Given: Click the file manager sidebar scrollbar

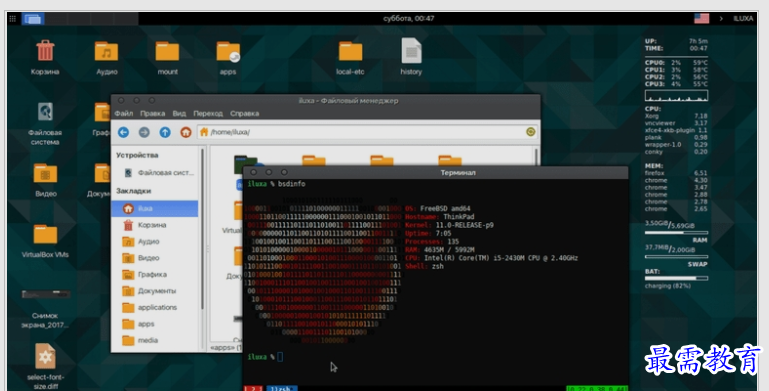Looking at the screenshot, I should pos(203,229).
